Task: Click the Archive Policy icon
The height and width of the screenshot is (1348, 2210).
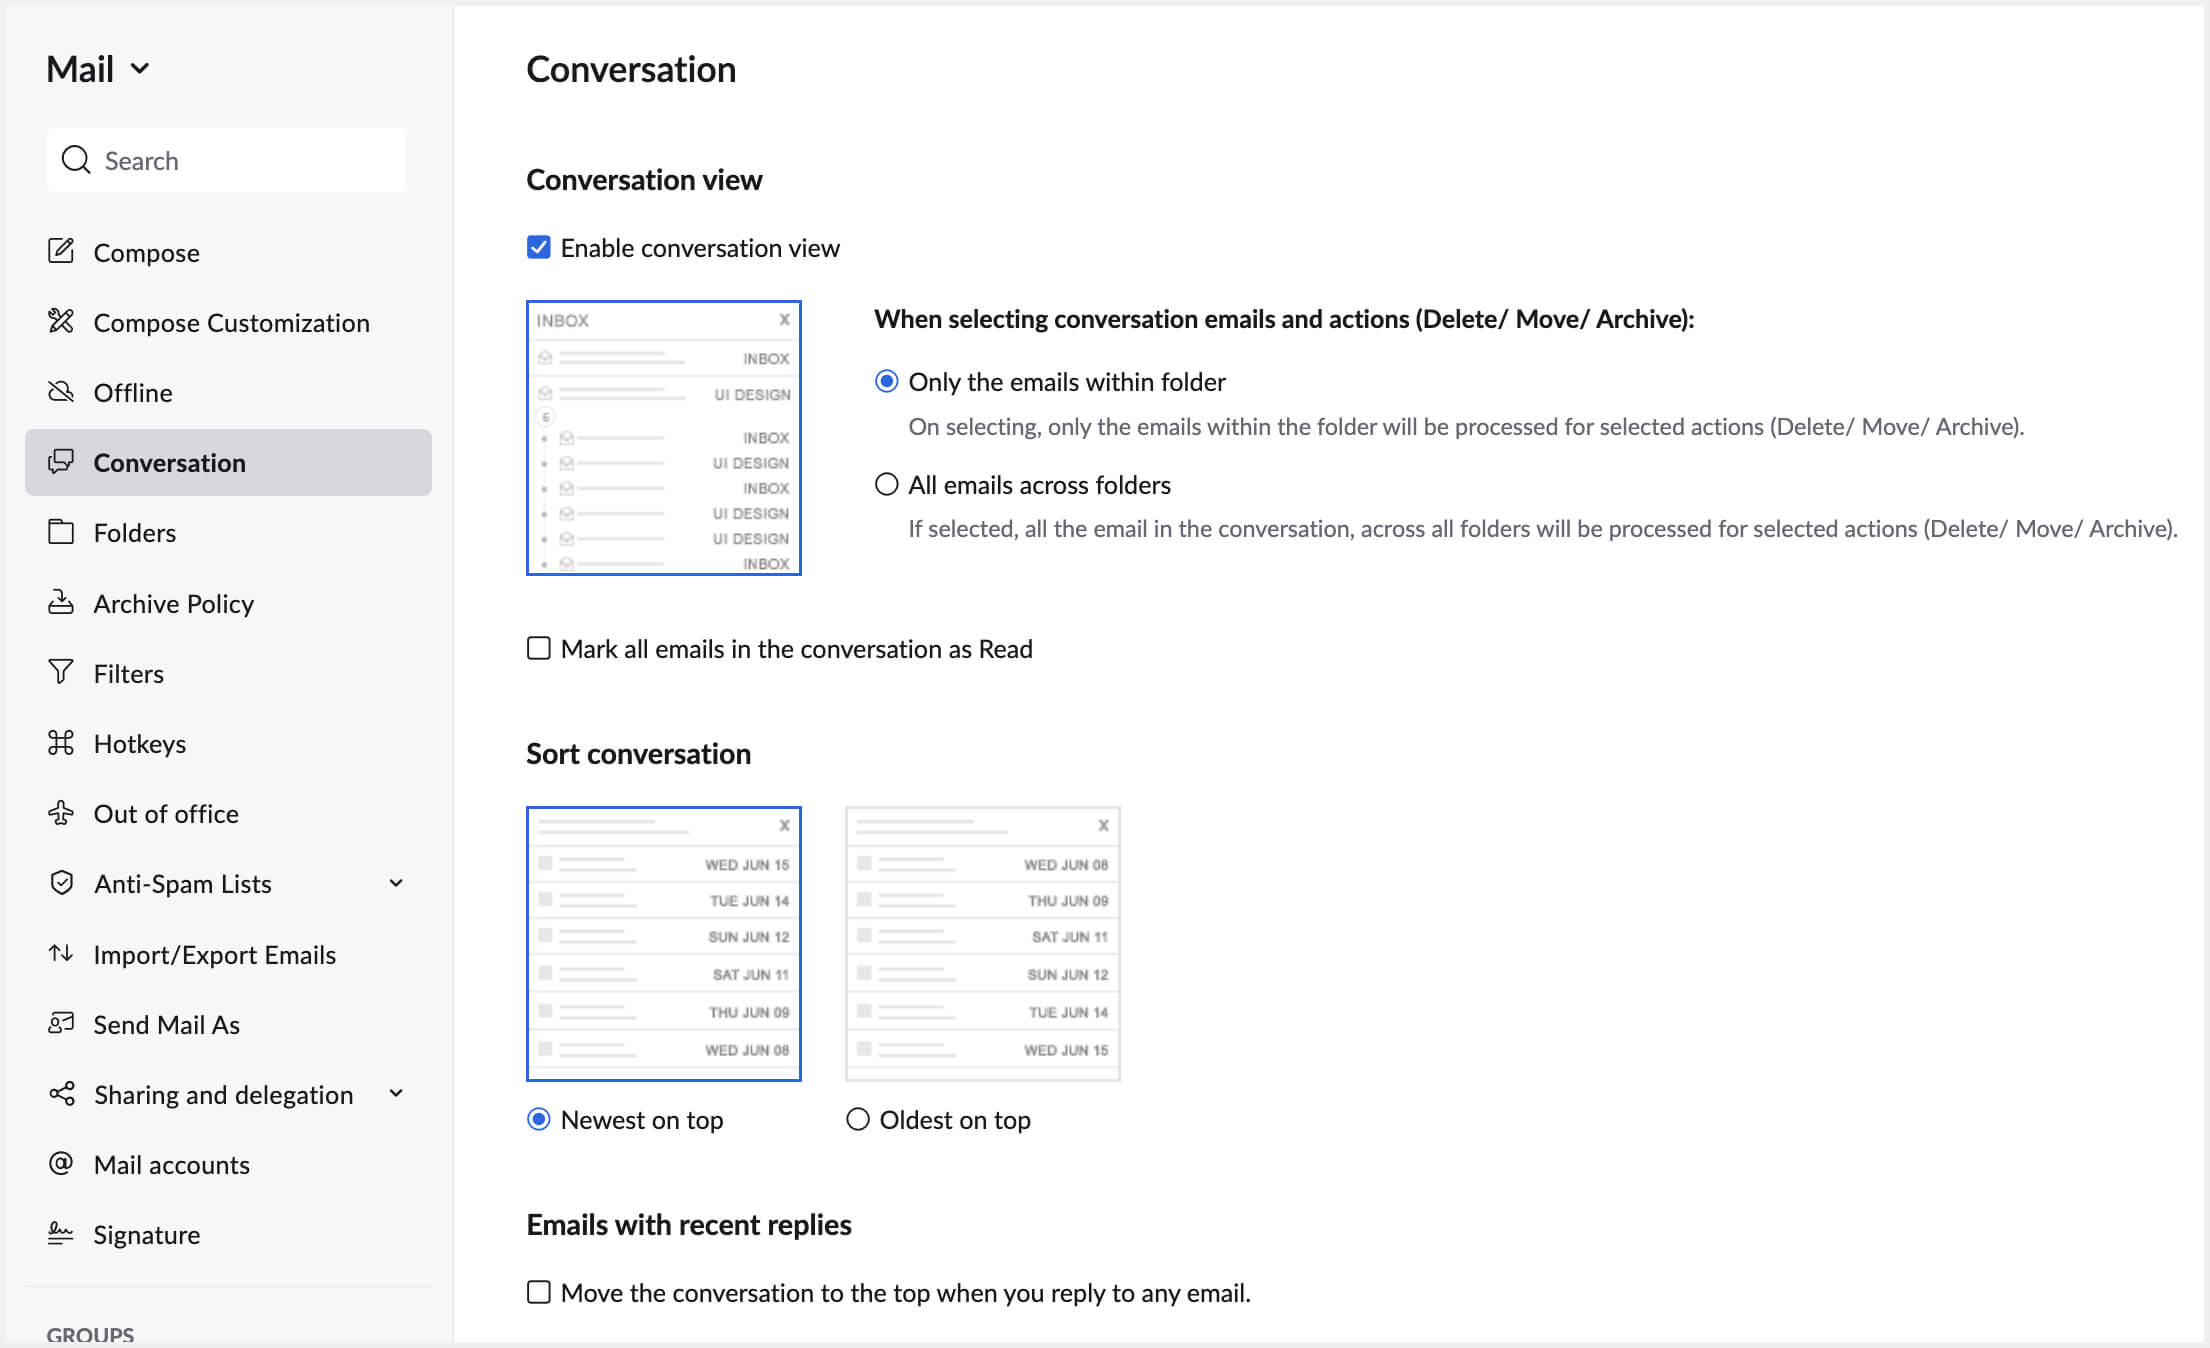Action: (x=60, y=603)
